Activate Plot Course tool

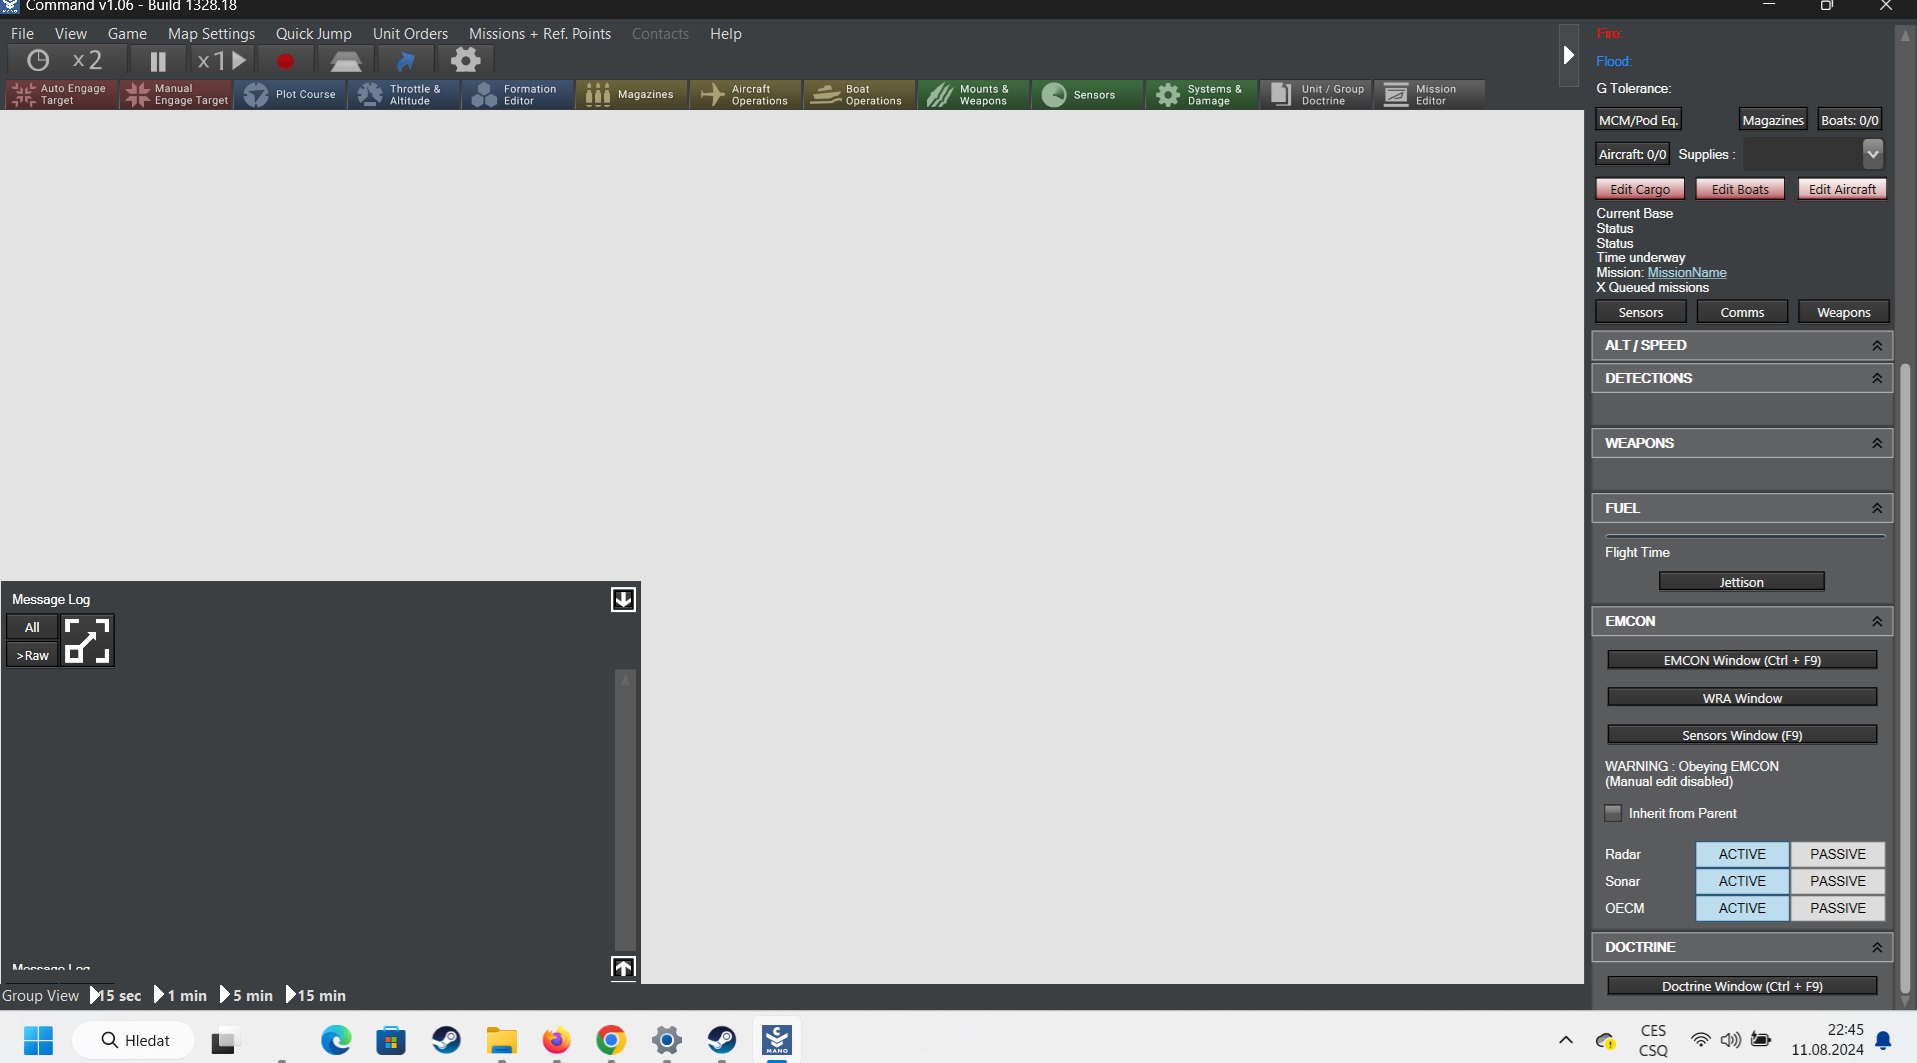(x=291, y=95)
